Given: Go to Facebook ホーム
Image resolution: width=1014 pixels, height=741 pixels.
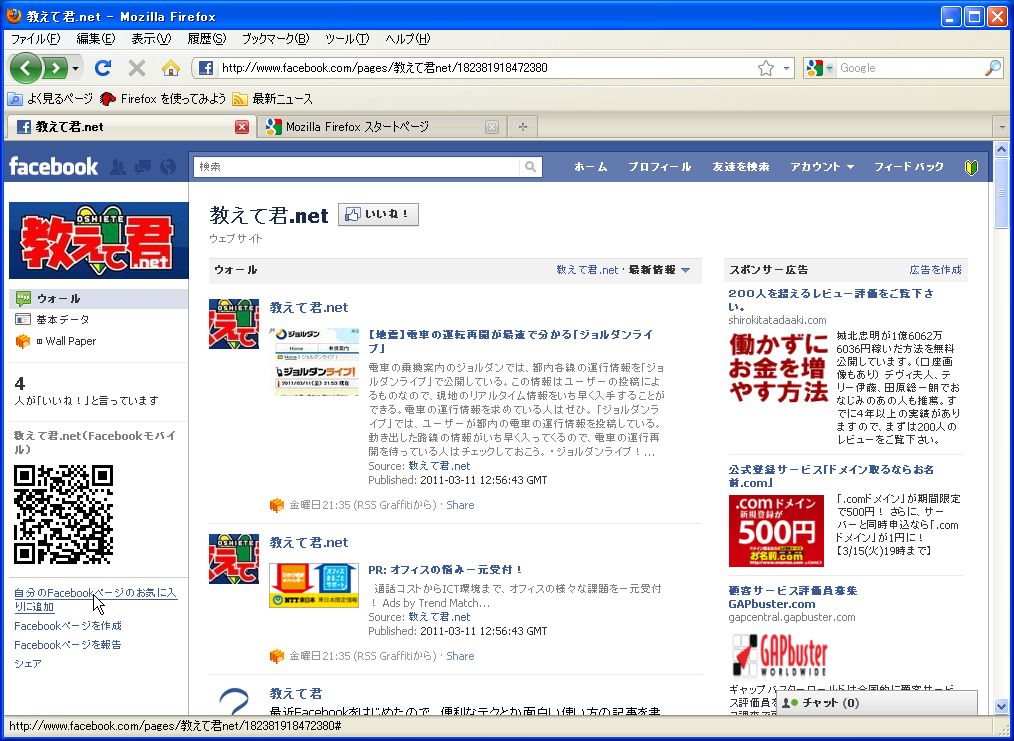Looking at the screenshot, I should pyautogui.click(x=590, y=167).
